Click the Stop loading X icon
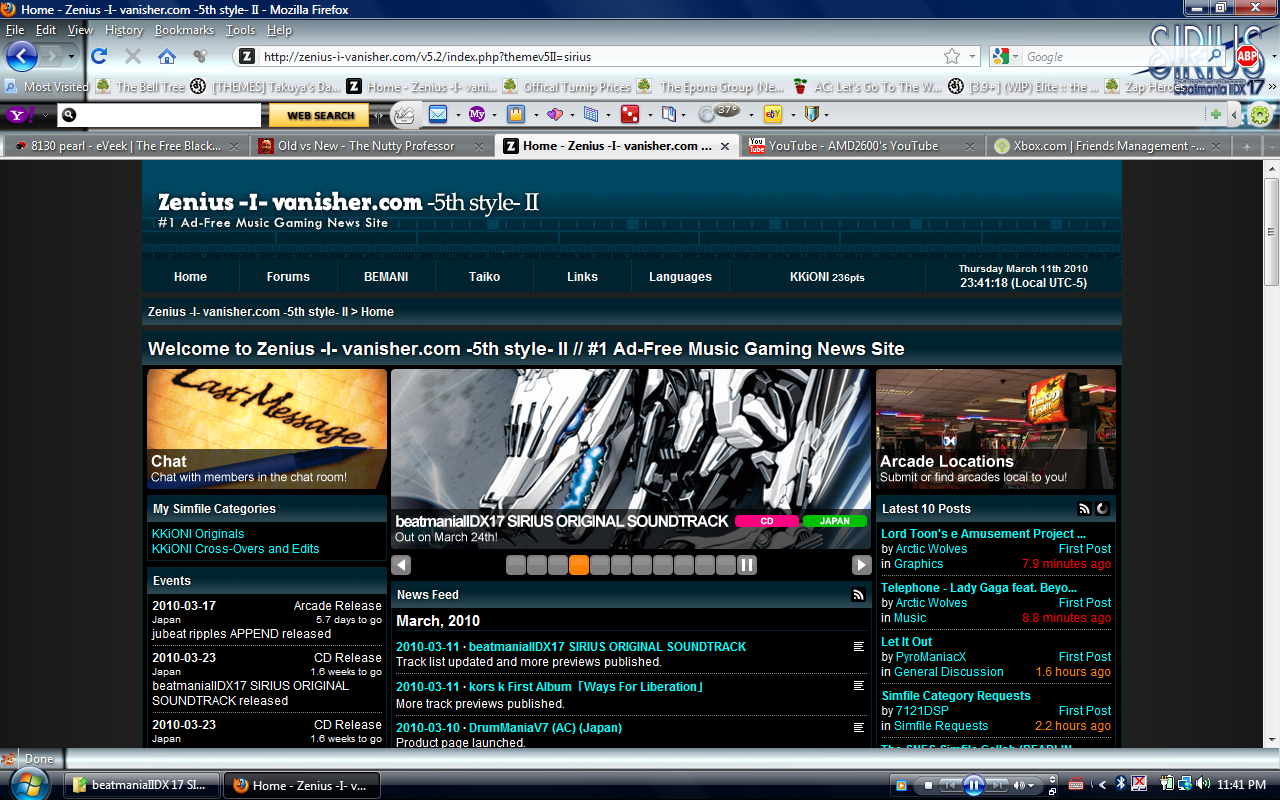Image resolution: width=1280 pixels, height=800 pixels. [x=132, y=56]
